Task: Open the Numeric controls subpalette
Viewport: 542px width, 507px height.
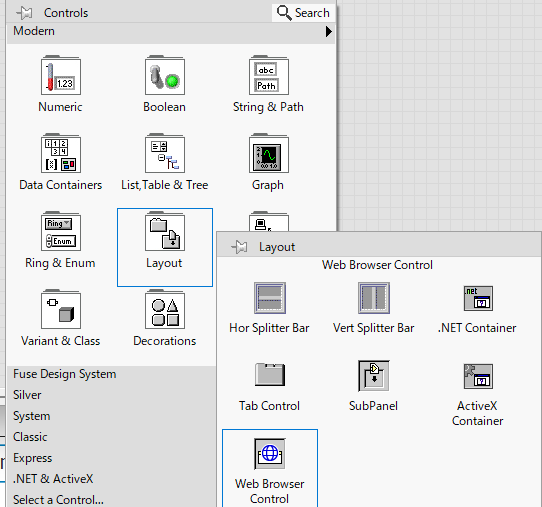Action: point(61,75)
